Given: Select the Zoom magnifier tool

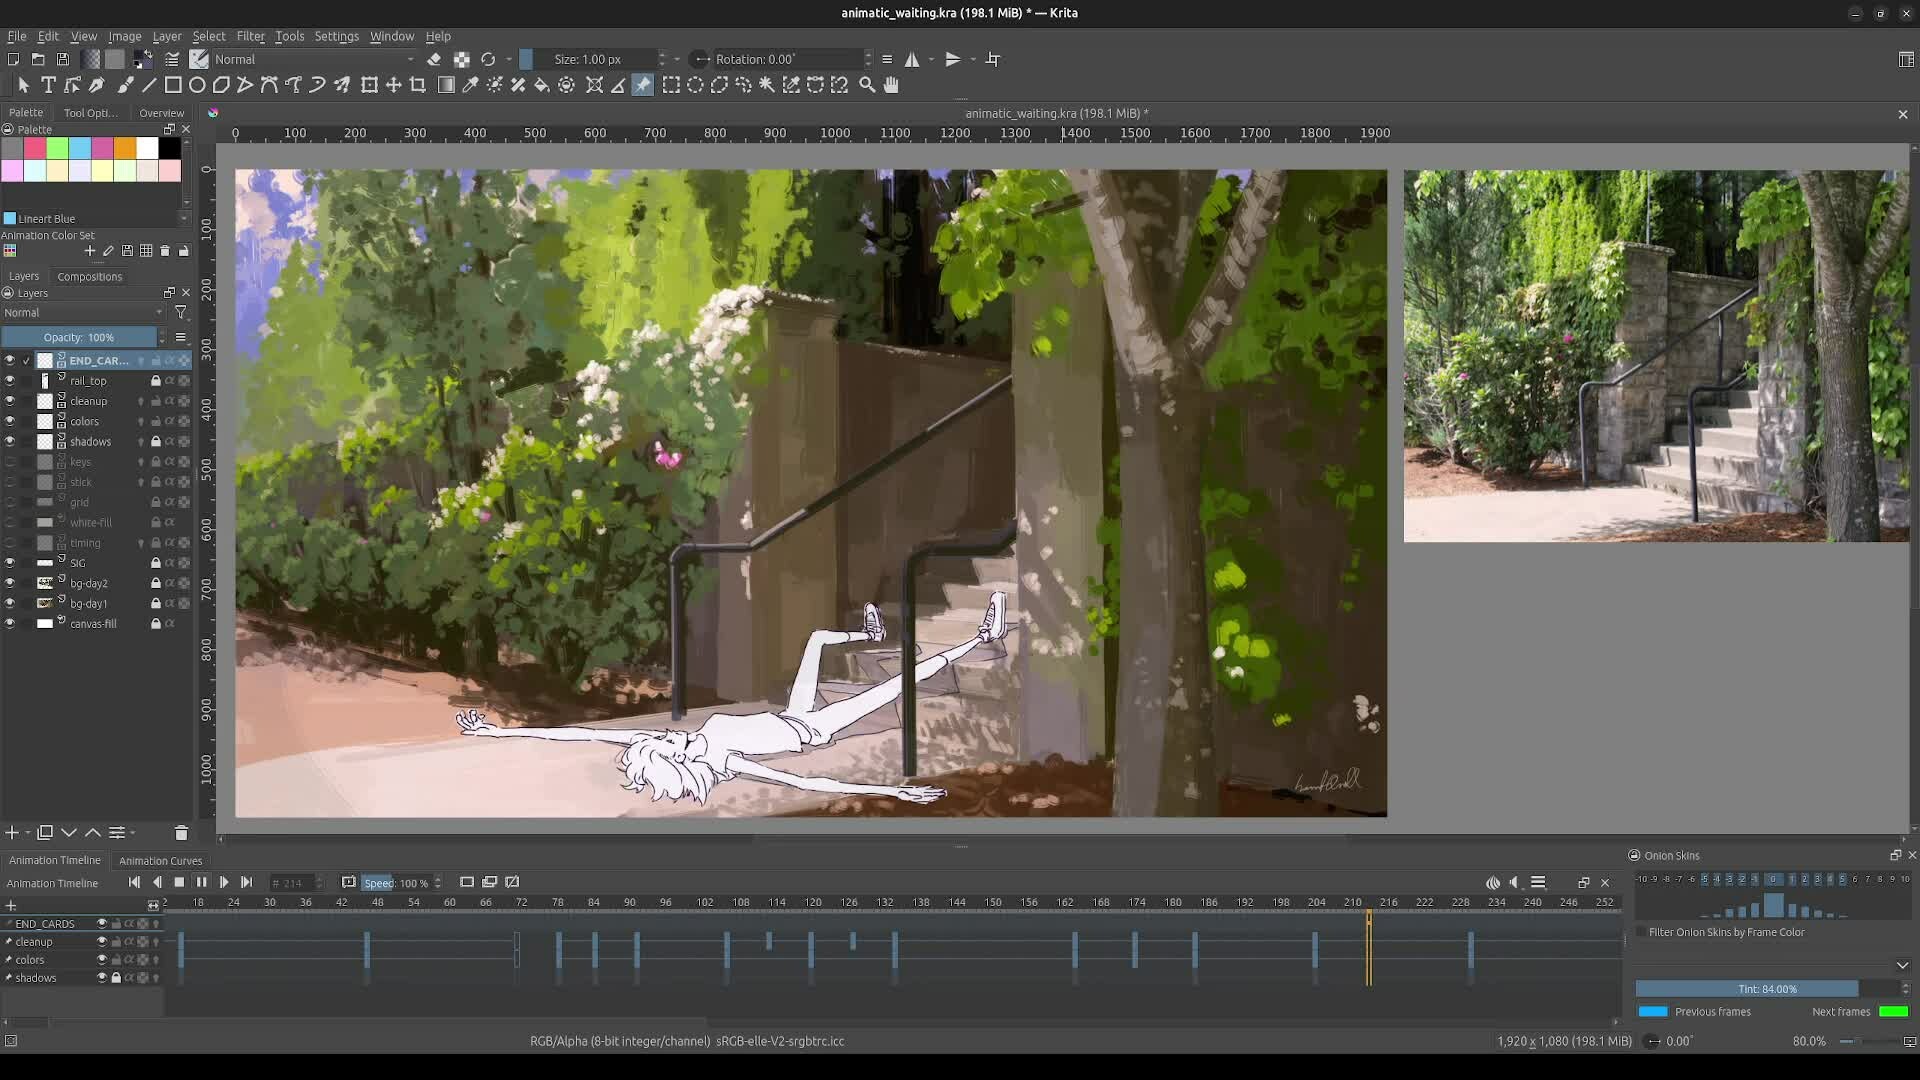Looking at the screenshot, I should pyautogui.click(x=867, y=86).
